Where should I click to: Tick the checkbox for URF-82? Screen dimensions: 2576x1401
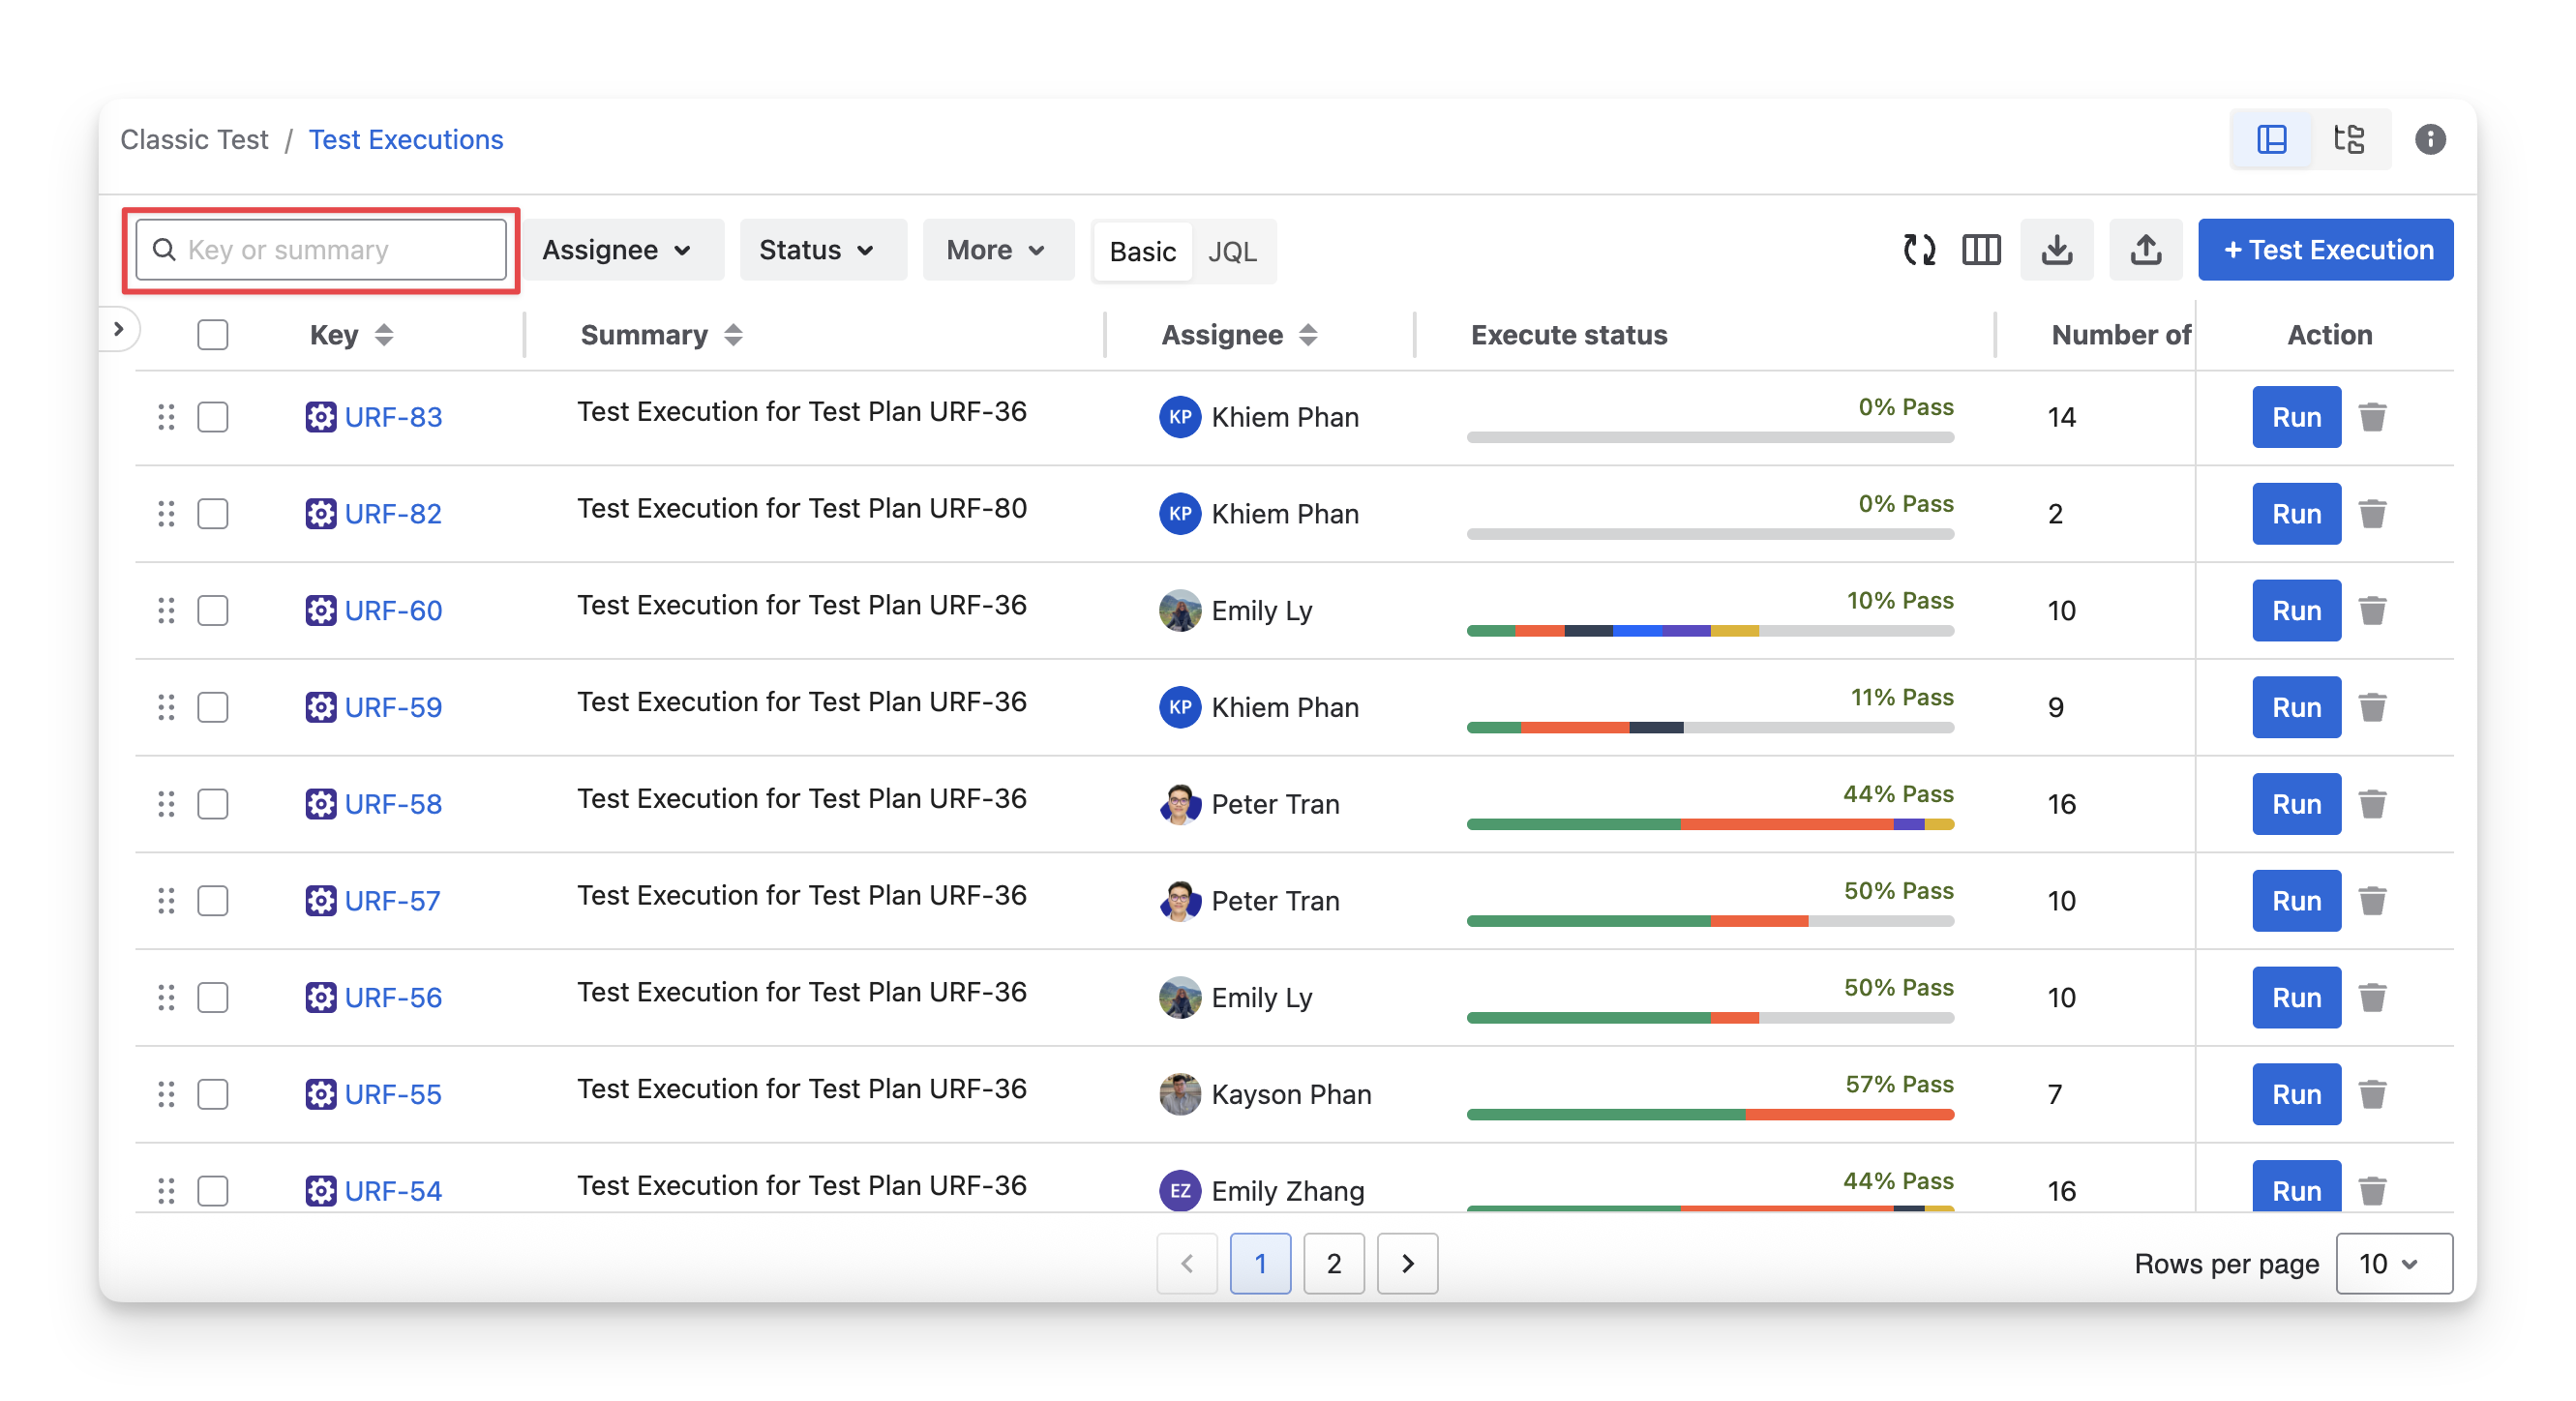[x=213, y=514]
